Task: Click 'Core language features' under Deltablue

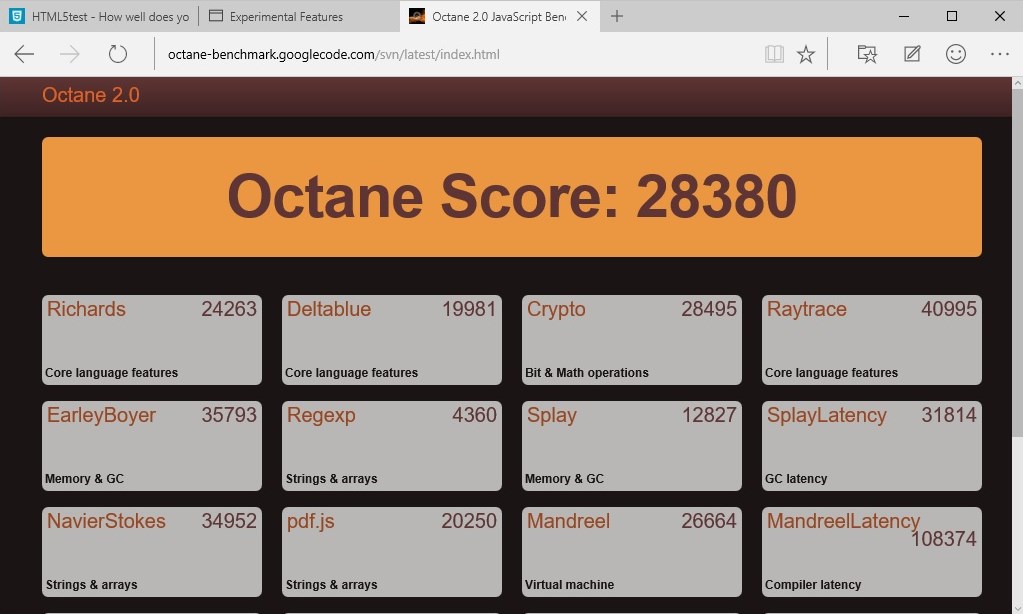Action: click(351, 373)
